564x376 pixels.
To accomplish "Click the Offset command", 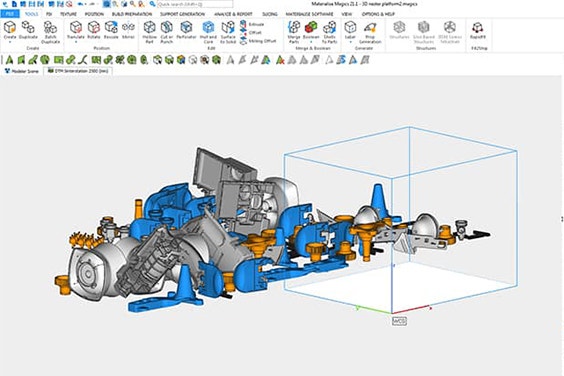I will tap(251, 32).
